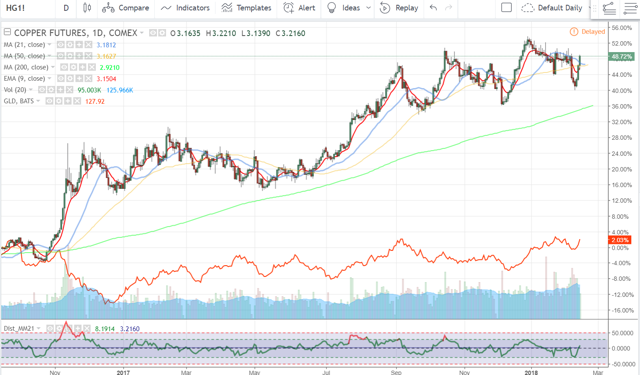Click the Compare symbols button

(x=126, y=8)
